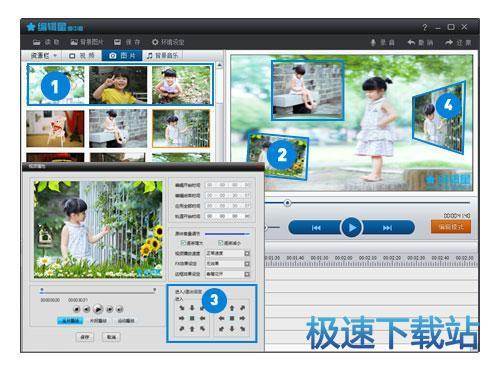500x370 pixels.
Task: Click the right arrow in entry direction grid
Action: tap(182, 318)
